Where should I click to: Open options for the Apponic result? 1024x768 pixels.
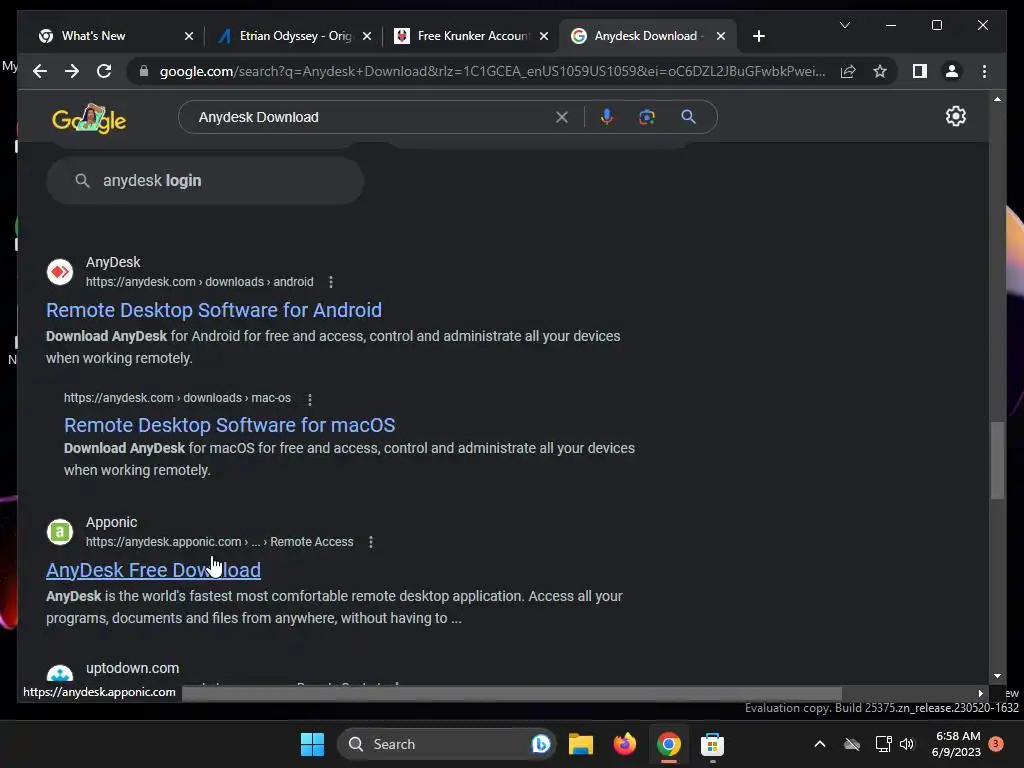[x=370, y=541]
